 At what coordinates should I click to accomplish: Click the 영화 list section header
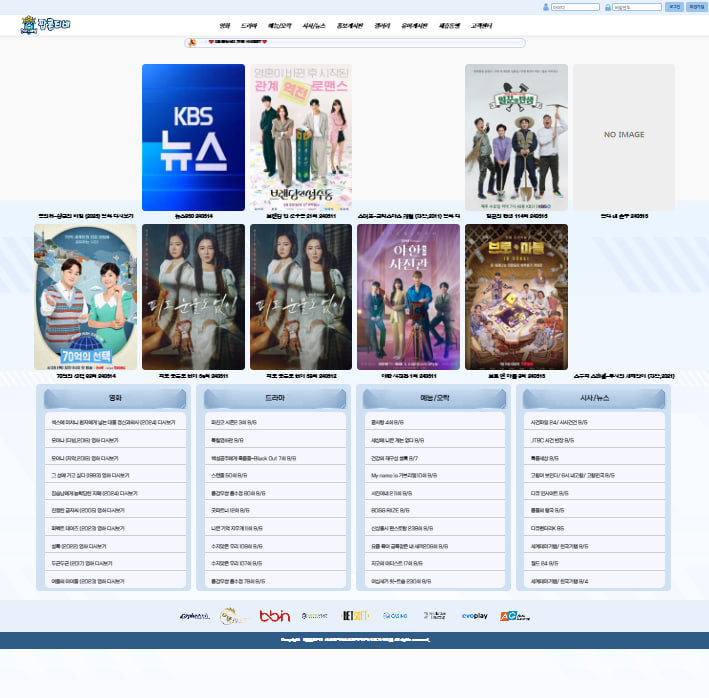click(x=115, y=398)
